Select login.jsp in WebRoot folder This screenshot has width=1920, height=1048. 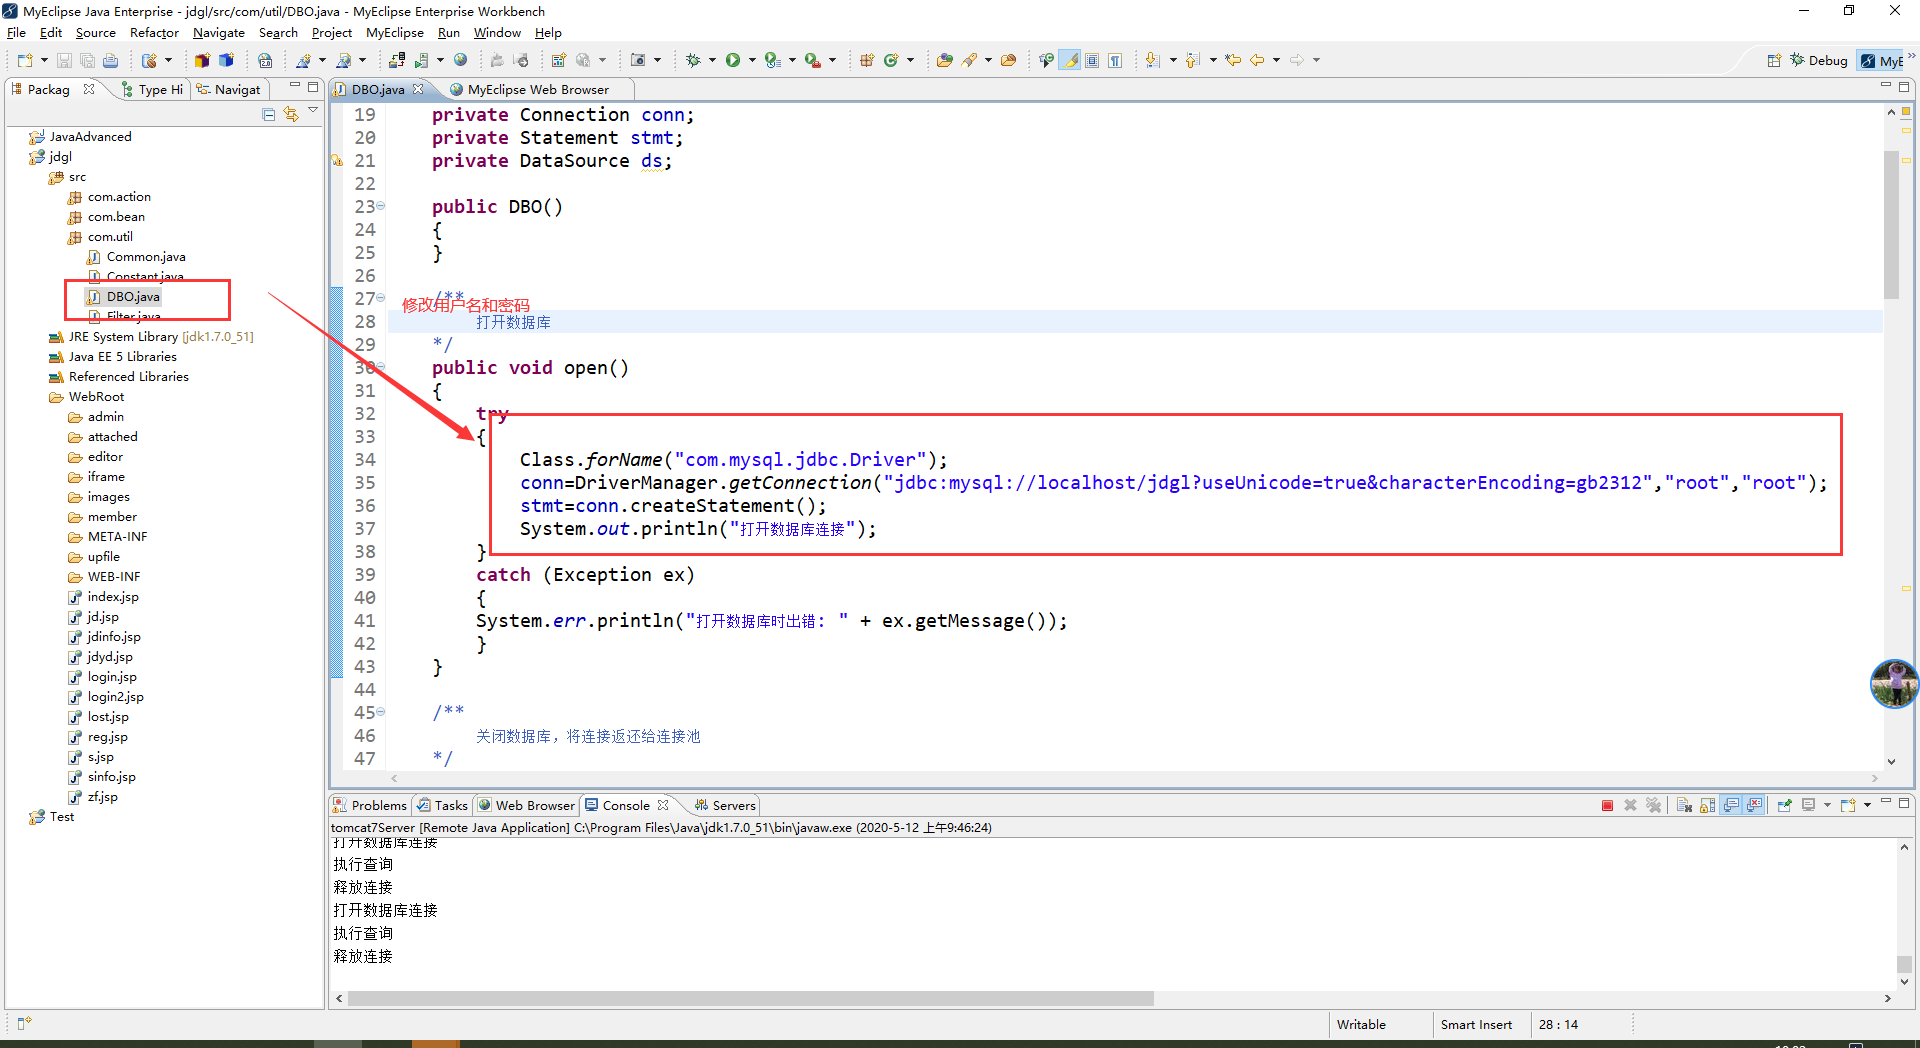pos(112,677)
